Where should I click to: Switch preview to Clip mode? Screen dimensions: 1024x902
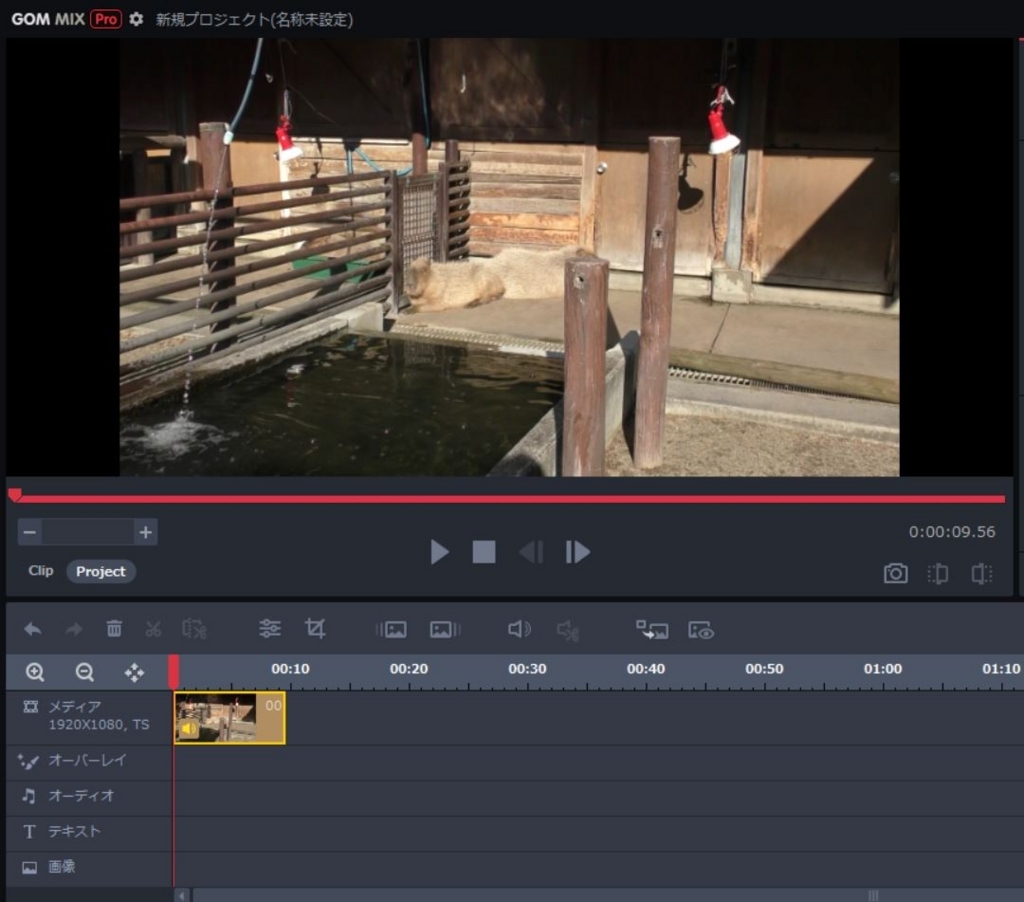pyautogui.click(x=40, y=571)
